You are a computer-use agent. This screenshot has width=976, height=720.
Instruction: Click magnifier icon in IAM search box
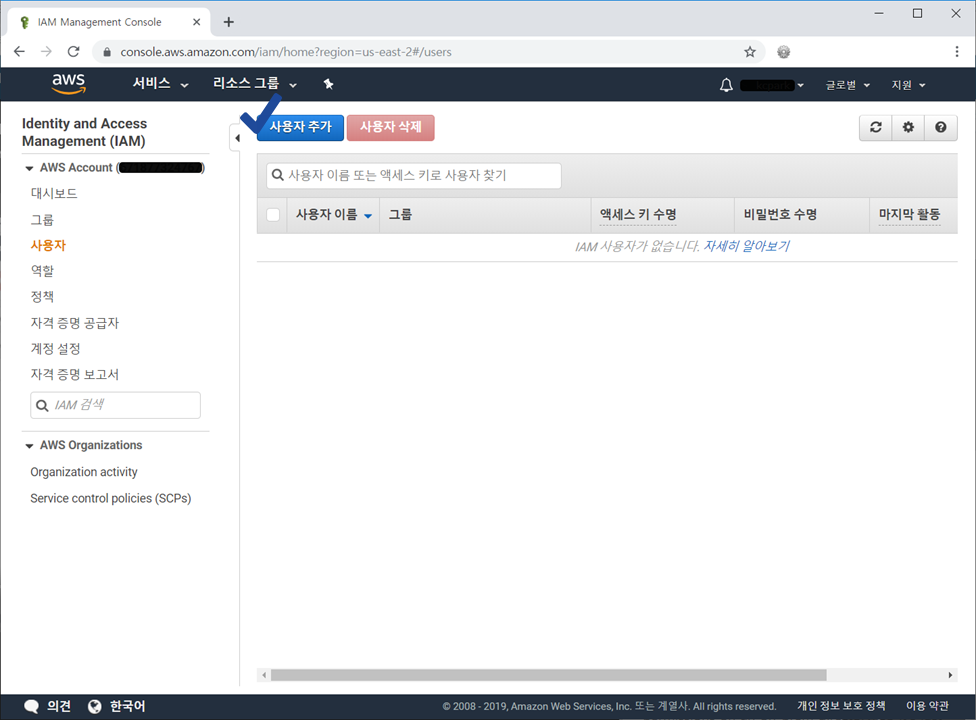coord(42,406)
